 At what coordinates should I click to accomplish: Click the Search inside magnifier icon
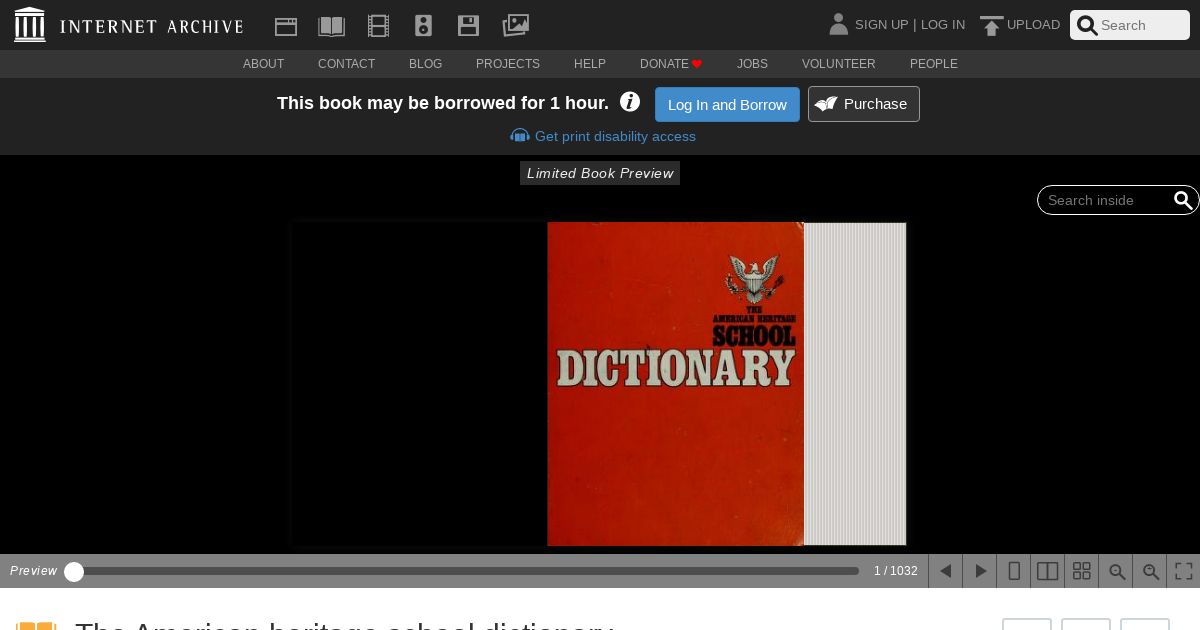click(x=1183, y=200)
